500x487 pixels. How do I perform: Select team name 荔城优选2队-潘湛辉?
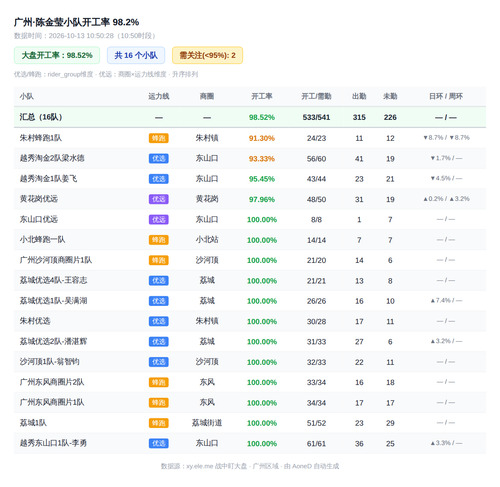pyautogui.click(x=53, y=341)
